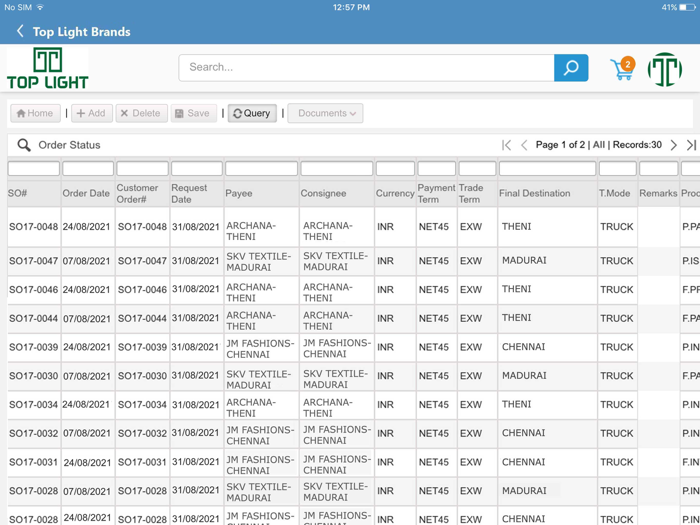Sort by Order Date column header
The height and width of the screenshot is (525, 700).
[x=86, y=193]
